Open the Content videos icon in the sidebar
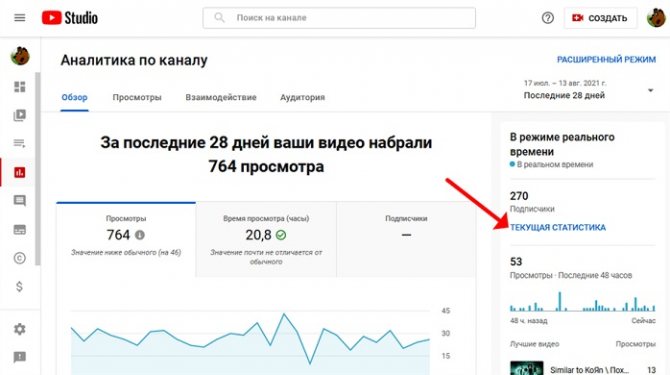The width and height of the screenshot is (670, 375). (x=20, y=115)
